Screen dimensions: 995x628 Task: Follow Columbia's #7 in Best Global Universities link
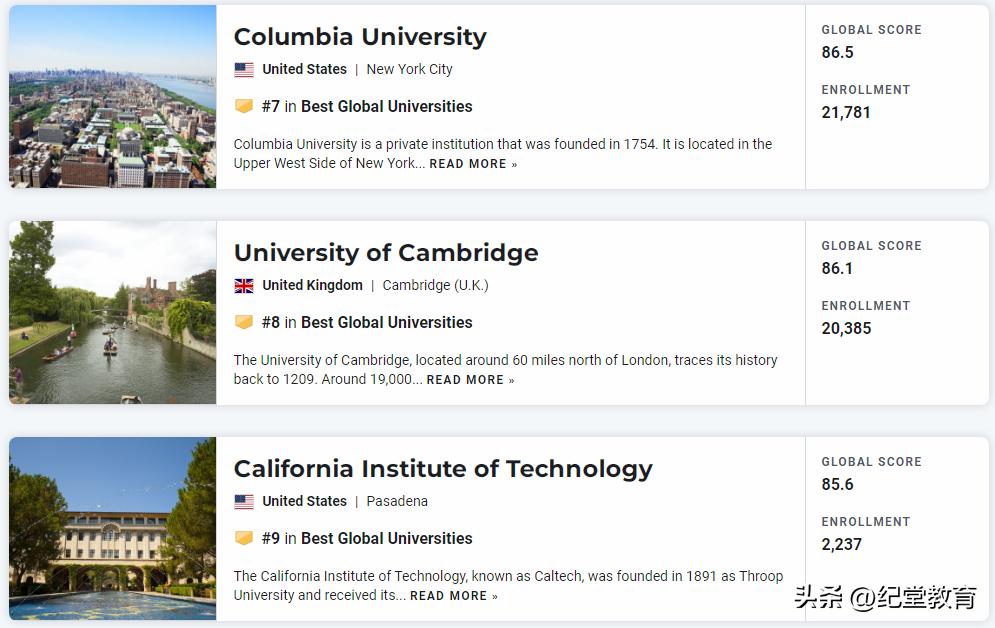click(367, 106)
